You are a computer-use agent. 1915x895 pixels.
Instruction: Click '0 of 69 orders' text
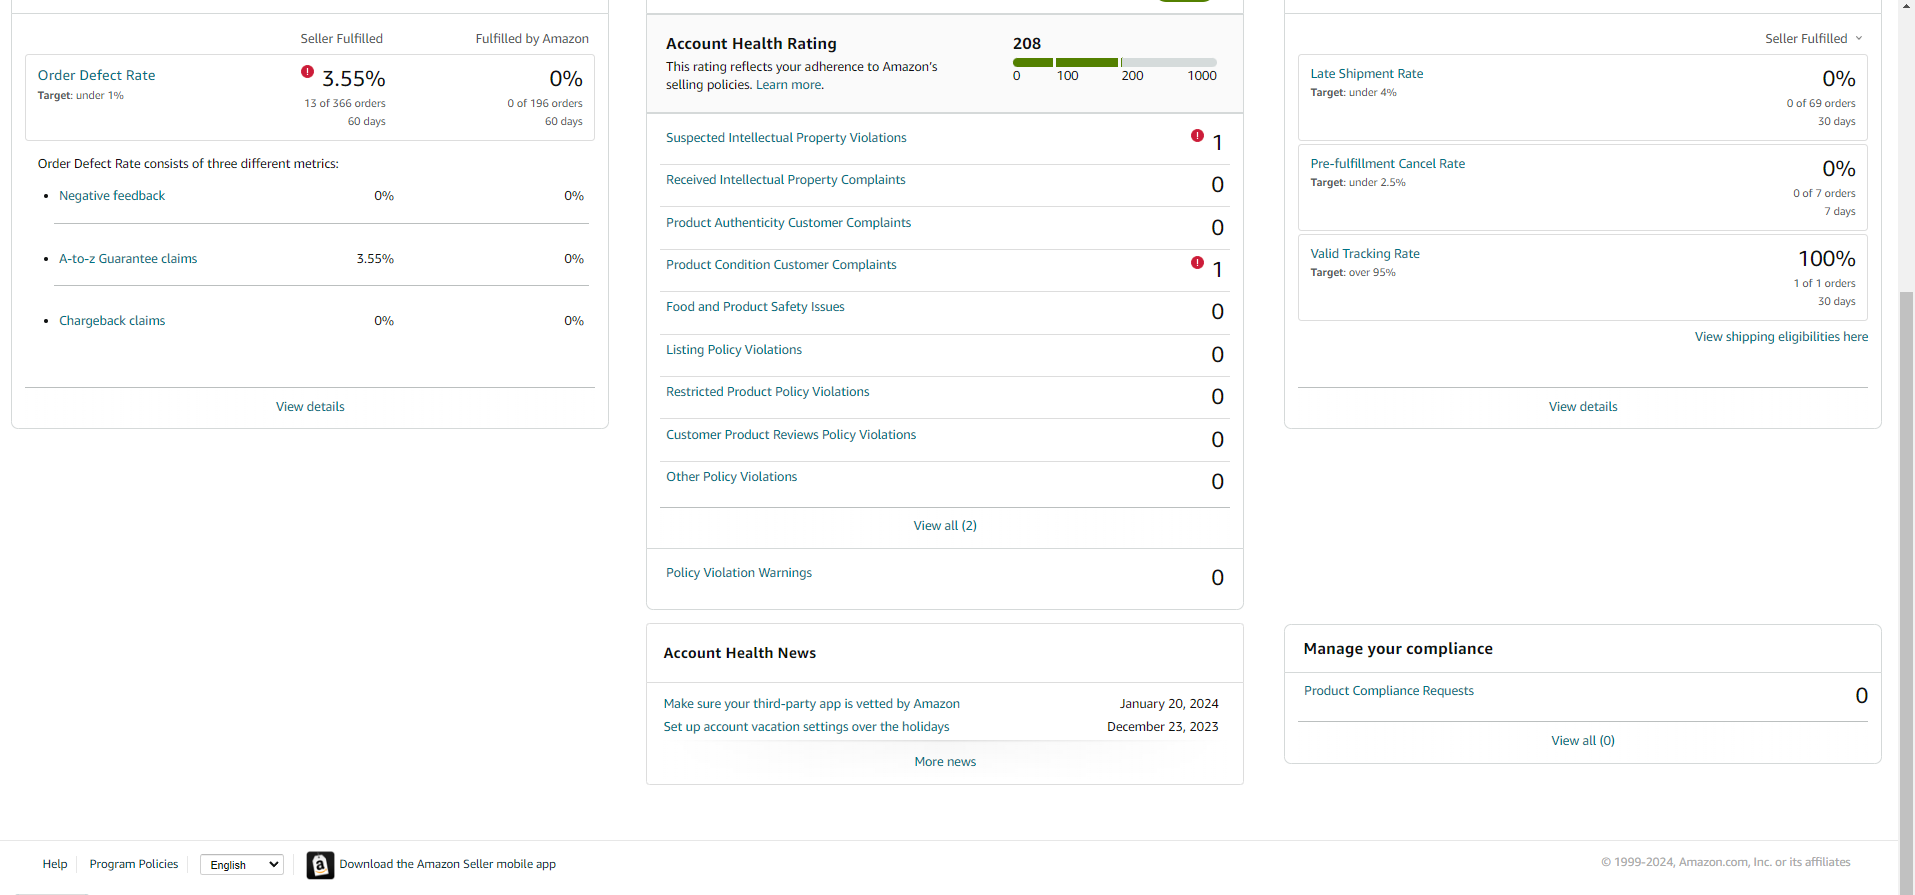(x=1821, y=104)
